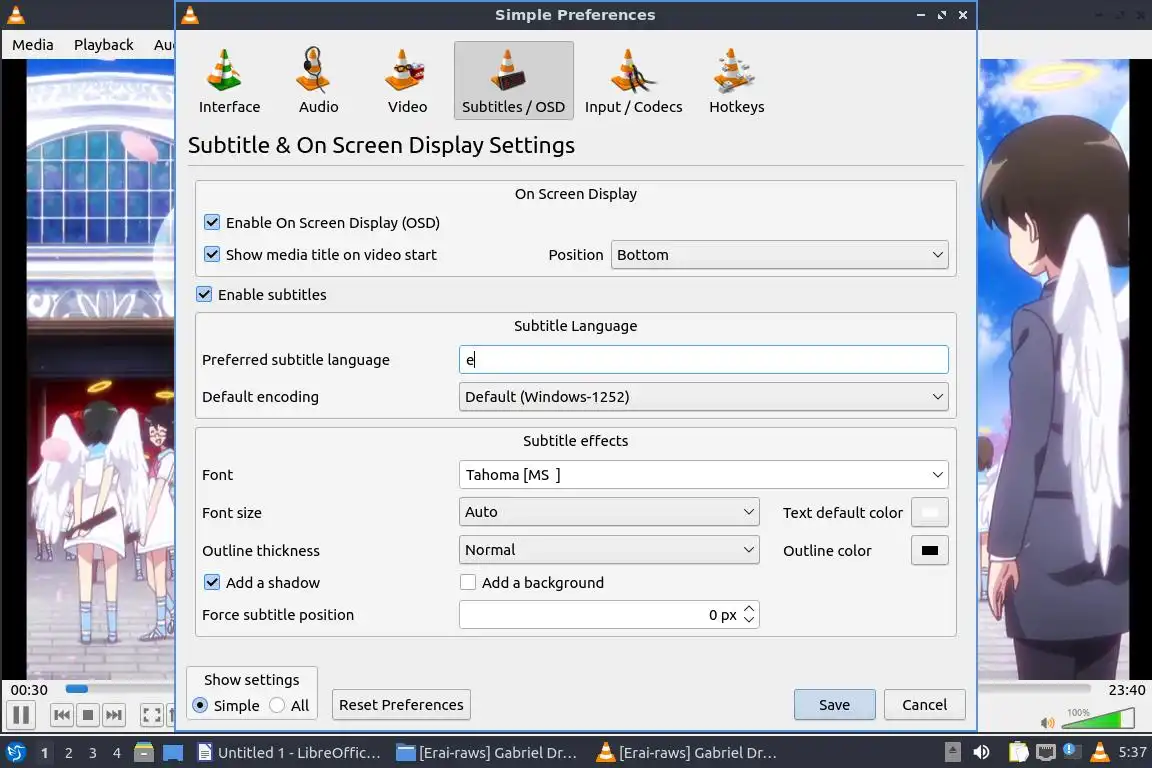Stop playback in VLC player
The width and height of the screenshot is (1152, 768).
pos(88,714)
